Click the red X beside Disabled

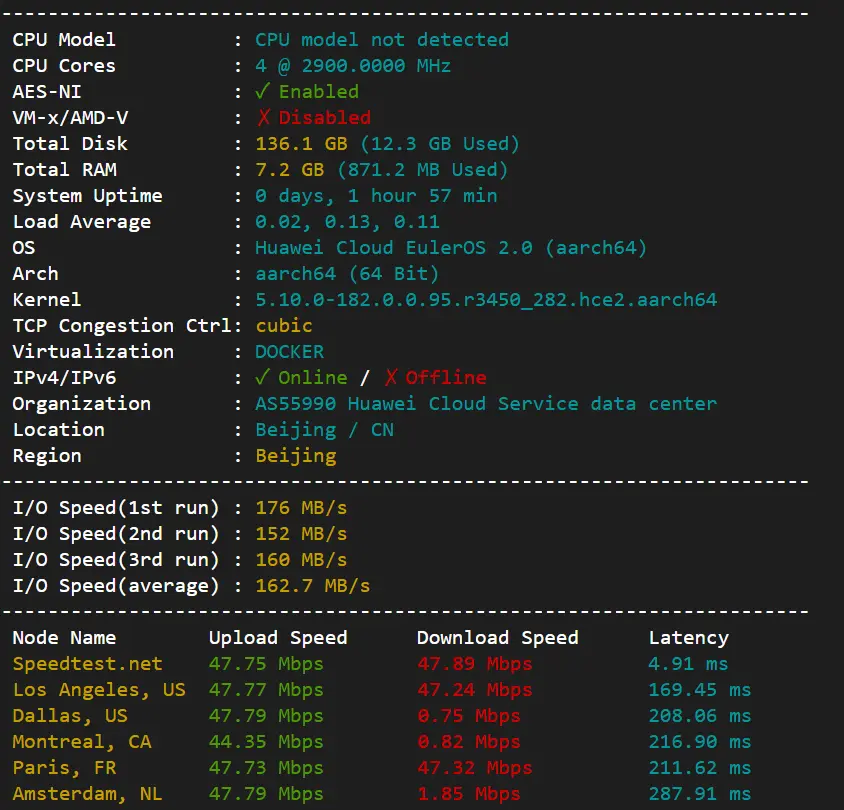tap(263, 117)
